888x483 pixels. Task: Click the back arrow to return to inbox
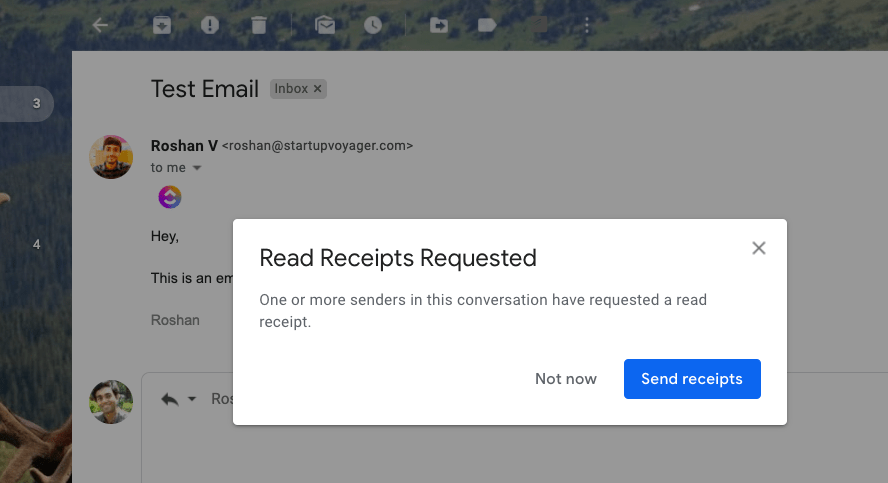point(100,26)
